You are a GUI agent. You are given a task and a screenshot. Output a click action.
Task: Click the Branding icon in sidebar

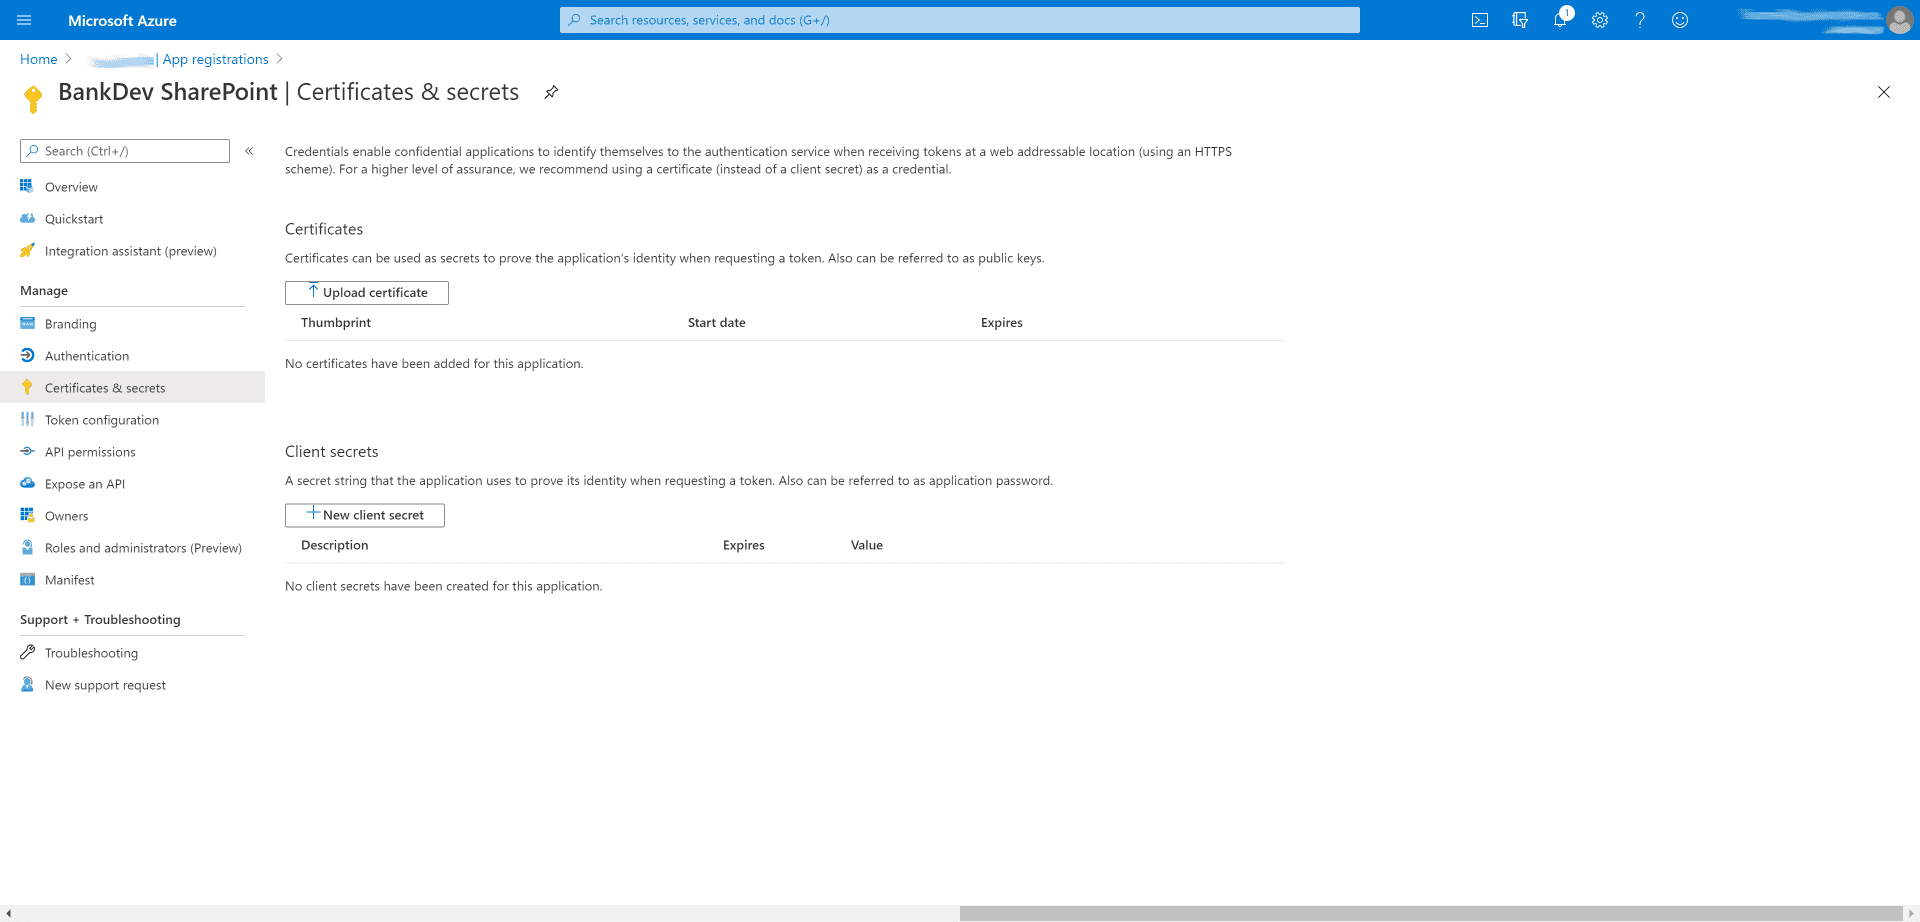[27, 324]
